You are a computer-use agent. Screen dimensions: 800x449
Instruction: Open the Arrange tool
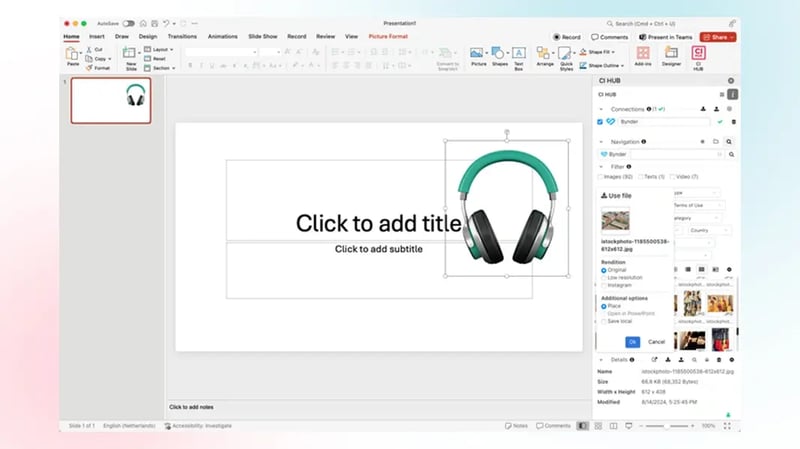544,57
